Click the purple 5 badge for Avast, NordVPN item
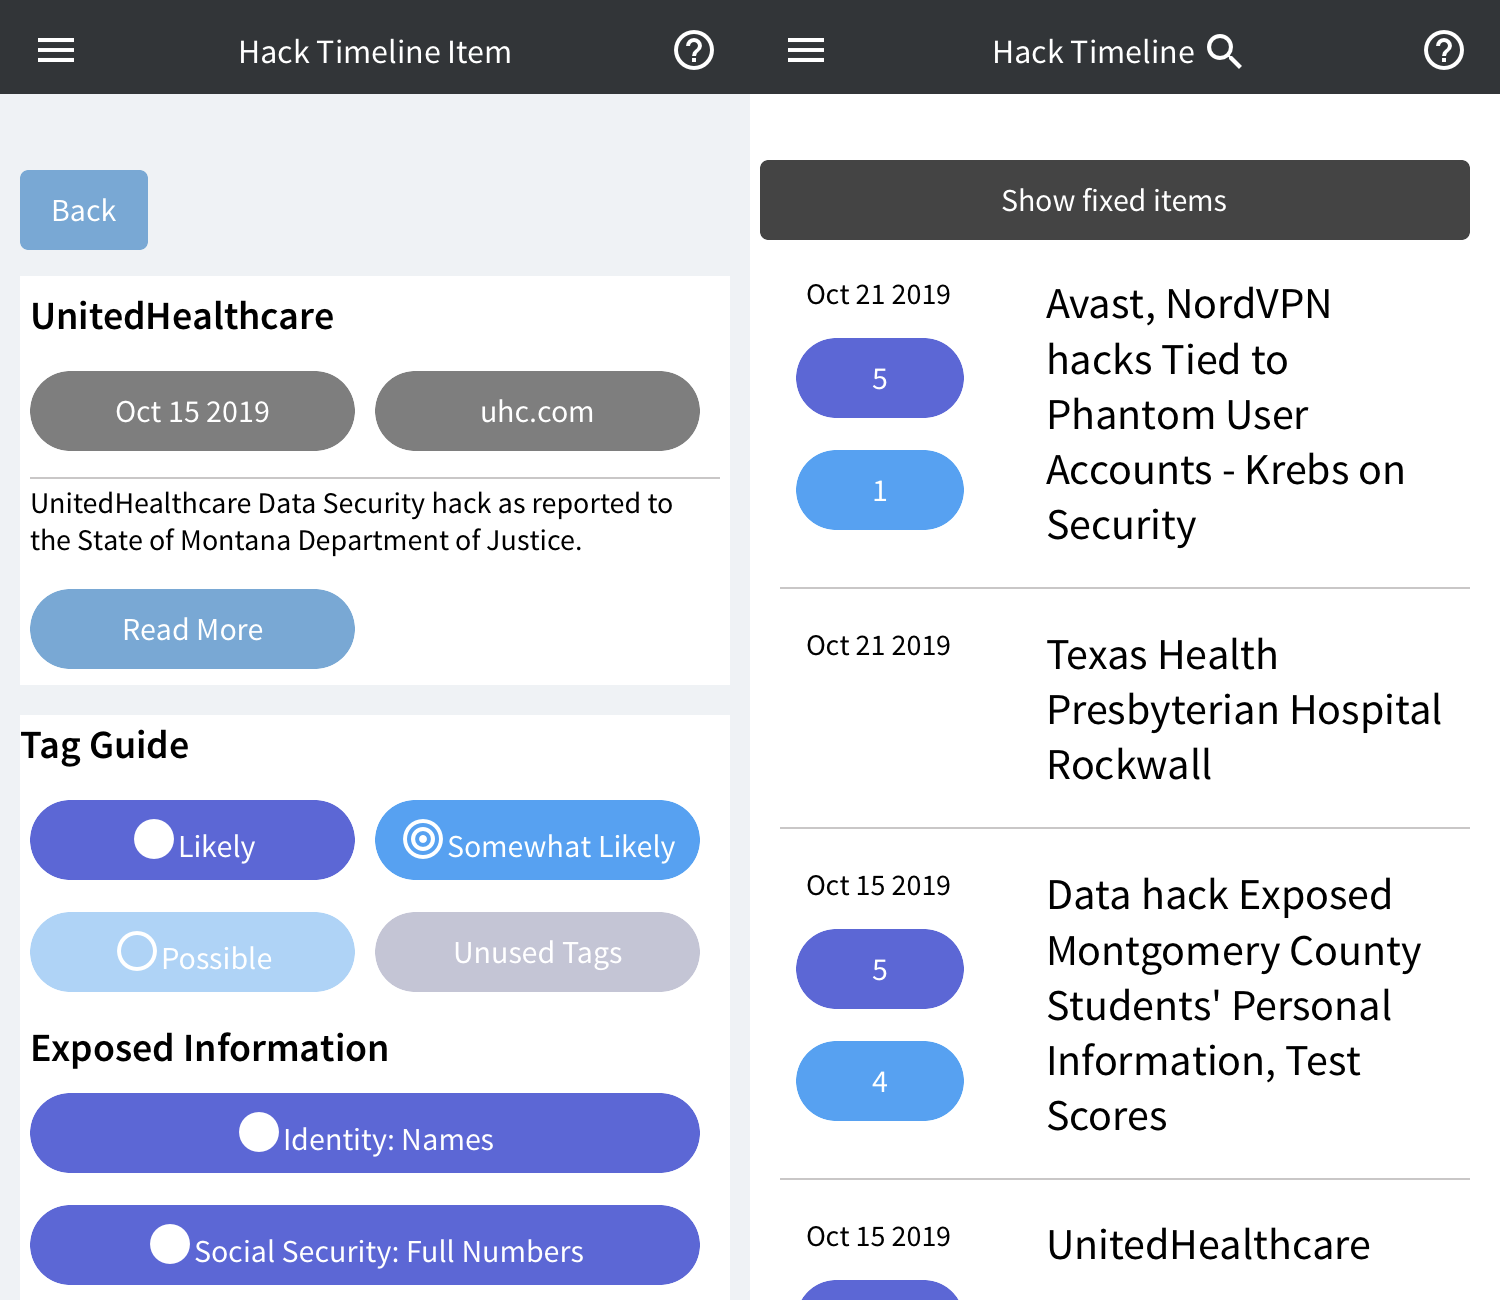This screenshot has height=1300, width=1500. click(880, 378)
